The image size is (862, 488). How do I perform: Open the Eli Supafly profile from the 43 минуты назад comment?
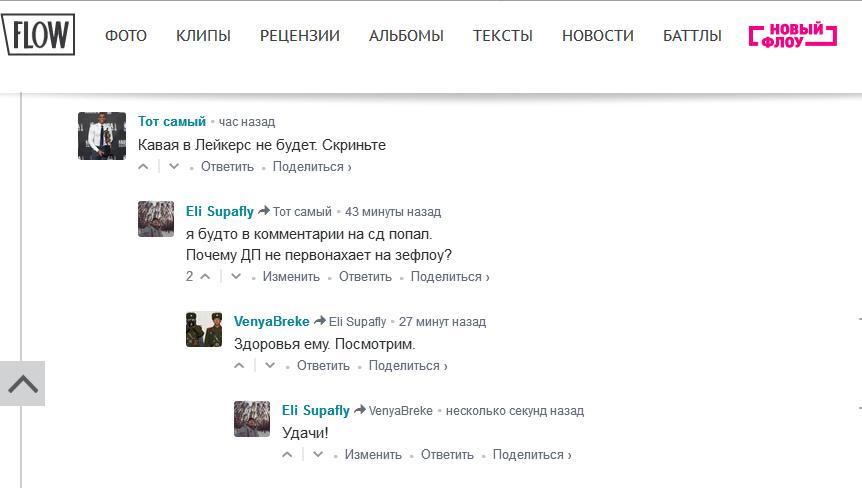219,212
